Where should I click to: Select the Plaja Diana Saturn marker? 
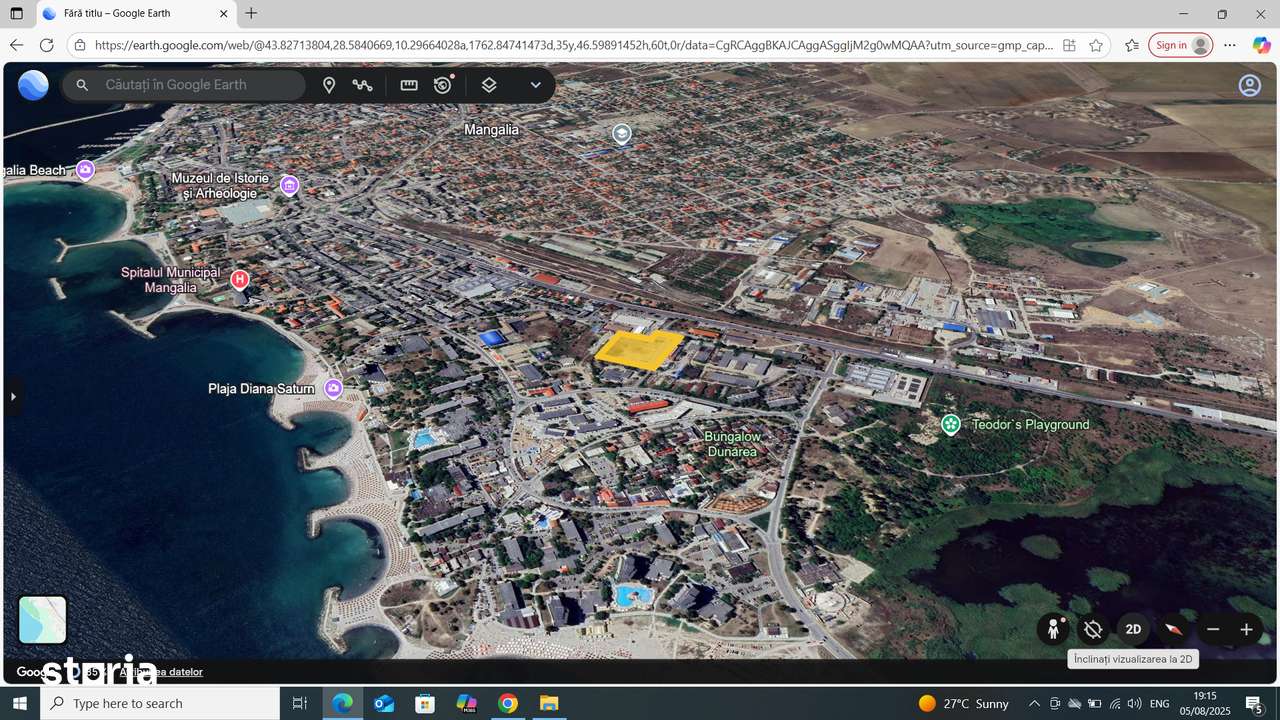(x=334, y=388)
